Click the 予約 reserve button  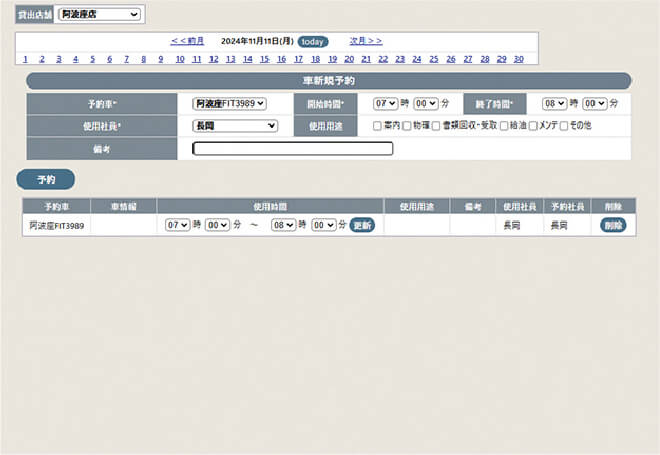(x=46, y=180)
